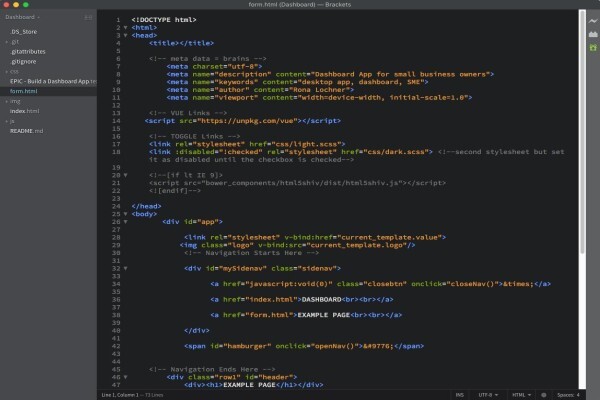Click the Line 1, Column 1 status text
The image size is (600, 400).
point(120,395)
